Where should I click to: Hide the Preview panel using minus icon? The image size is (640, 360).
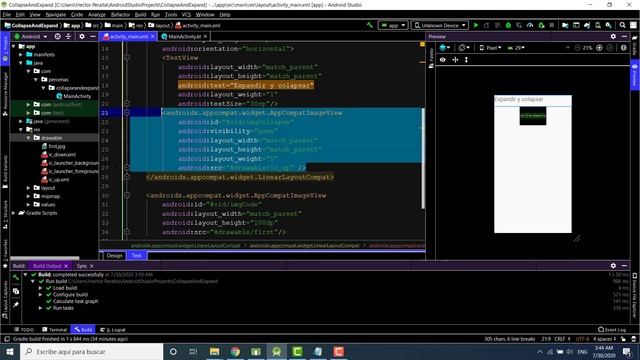click(x=624, y=36)
